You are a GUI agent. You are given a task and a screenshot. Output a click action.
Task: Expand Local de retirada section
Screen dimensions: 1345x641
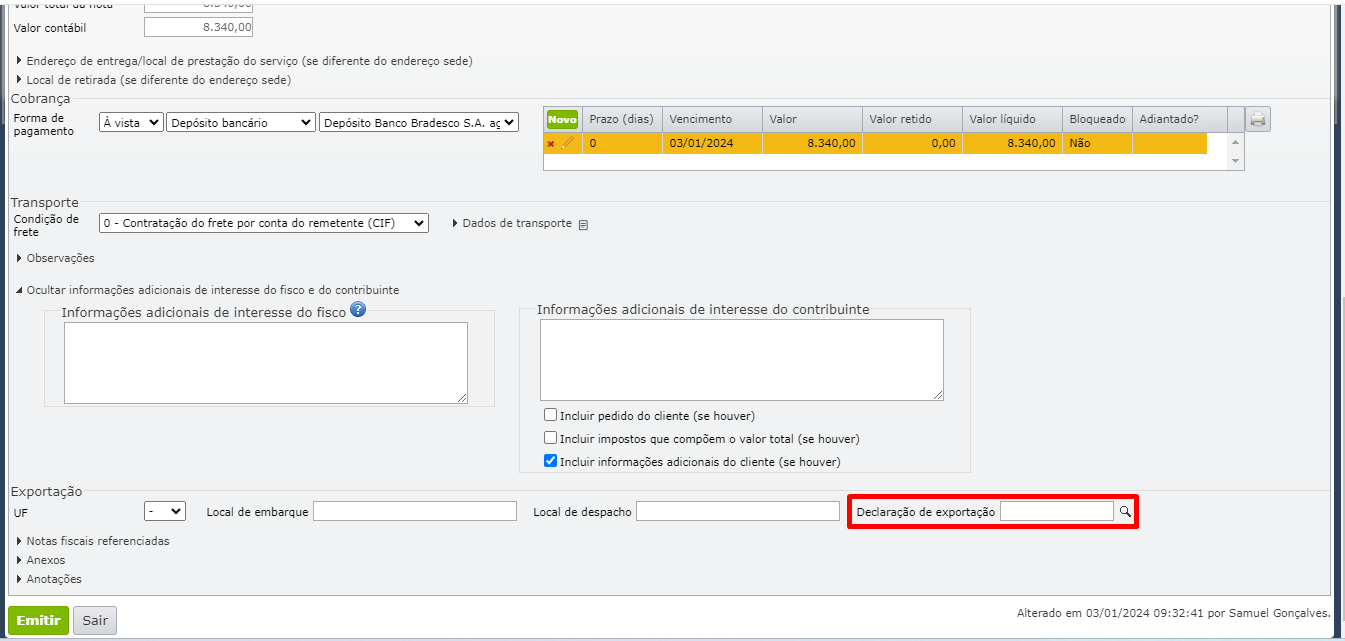(154, 80)
